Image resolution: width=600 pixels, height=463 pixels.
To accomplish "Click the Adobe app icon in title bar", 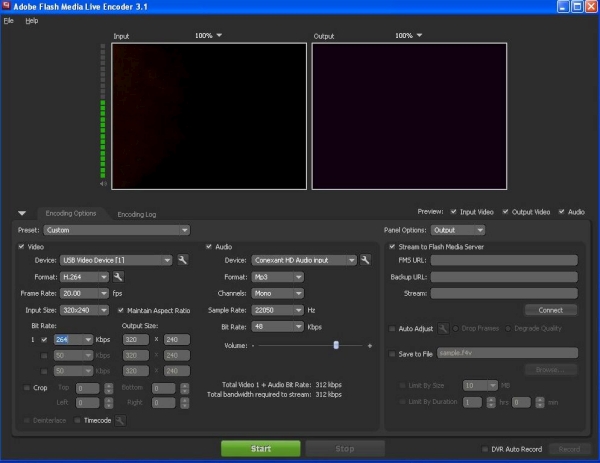I will pyautogui.click(x=8, y=6).
